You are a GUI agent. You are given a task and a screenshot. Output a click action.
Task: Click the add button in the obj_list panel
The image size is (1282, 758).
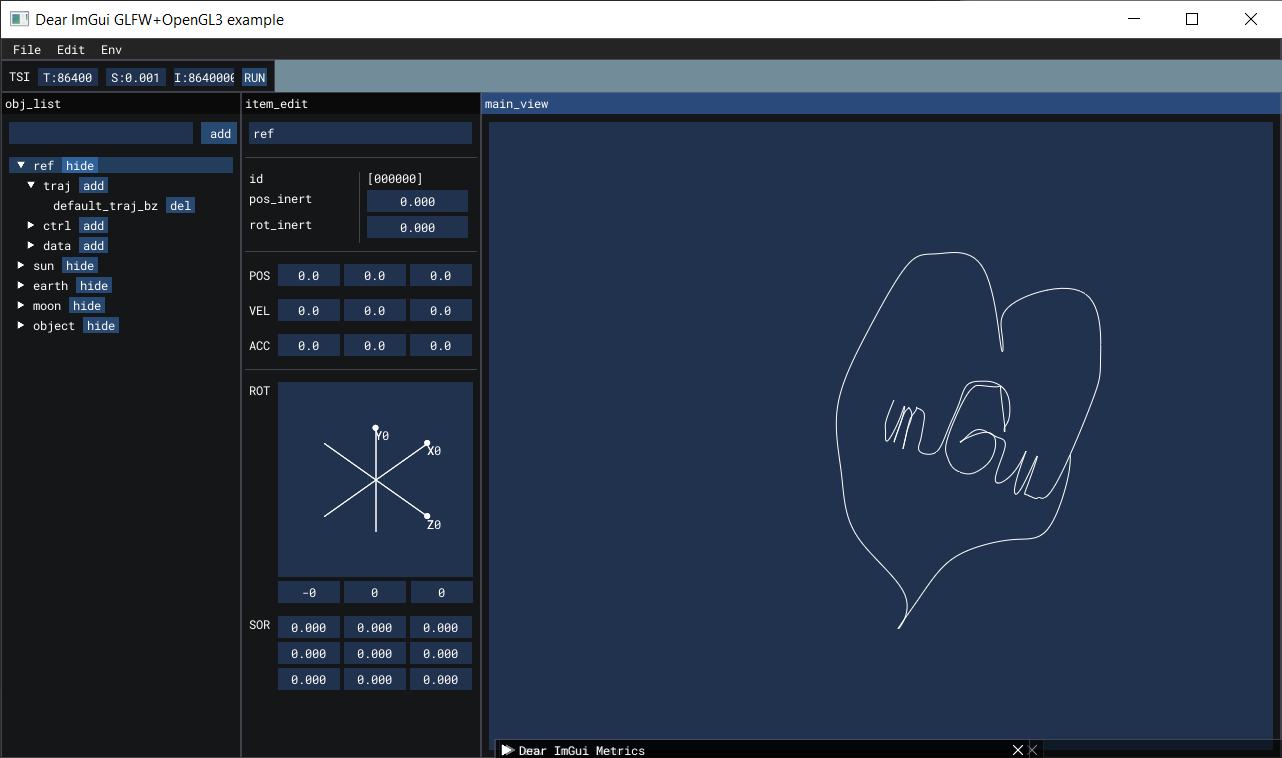click(219, 132)
